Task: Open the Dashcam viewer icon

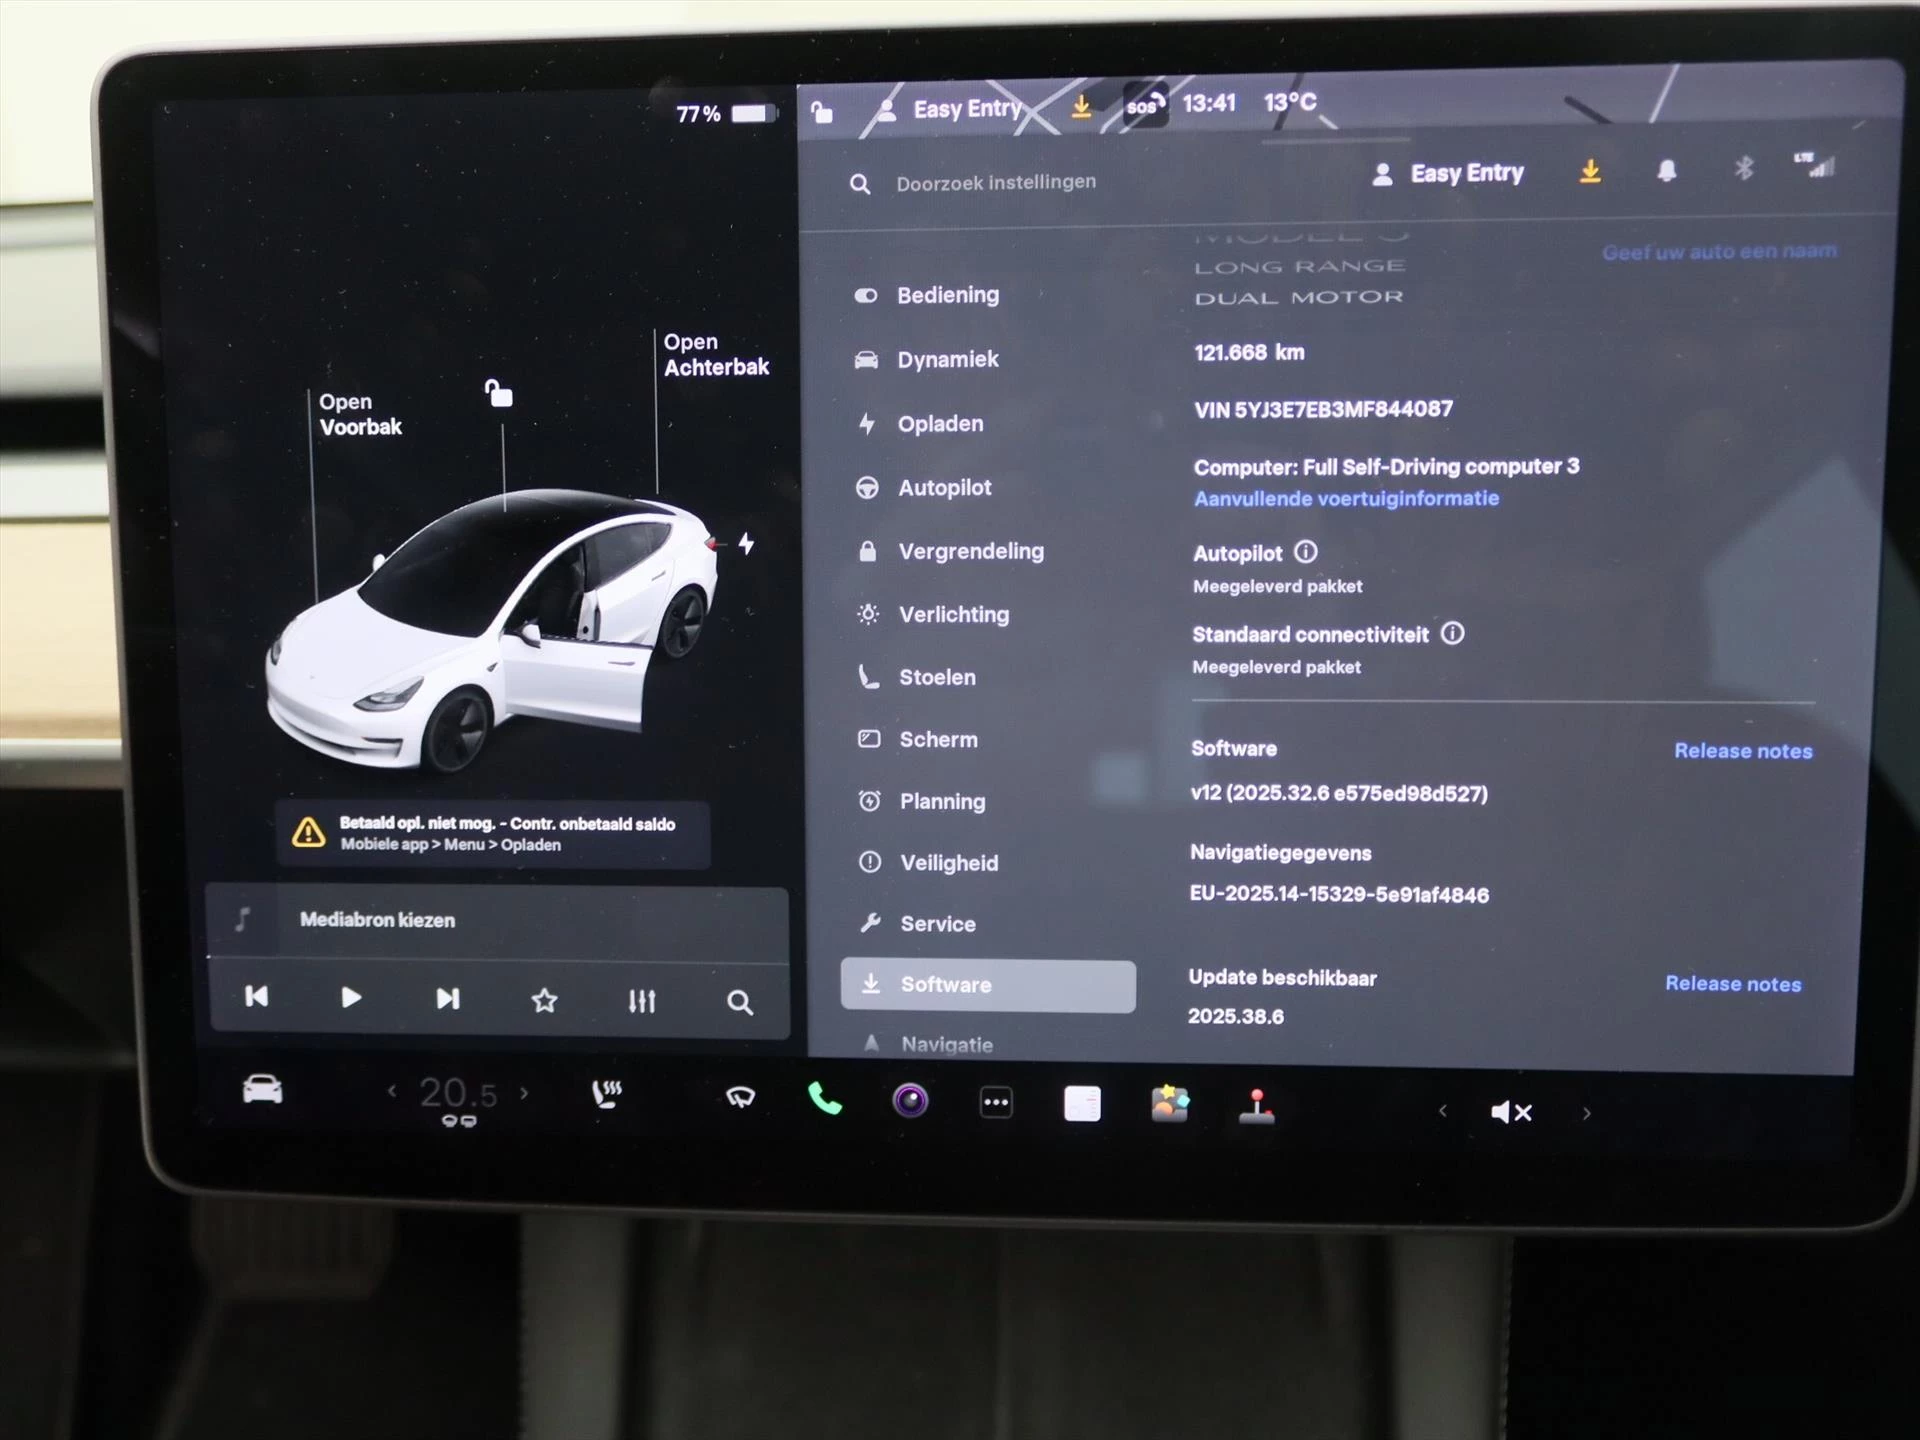Action: tap(909, 1102)
